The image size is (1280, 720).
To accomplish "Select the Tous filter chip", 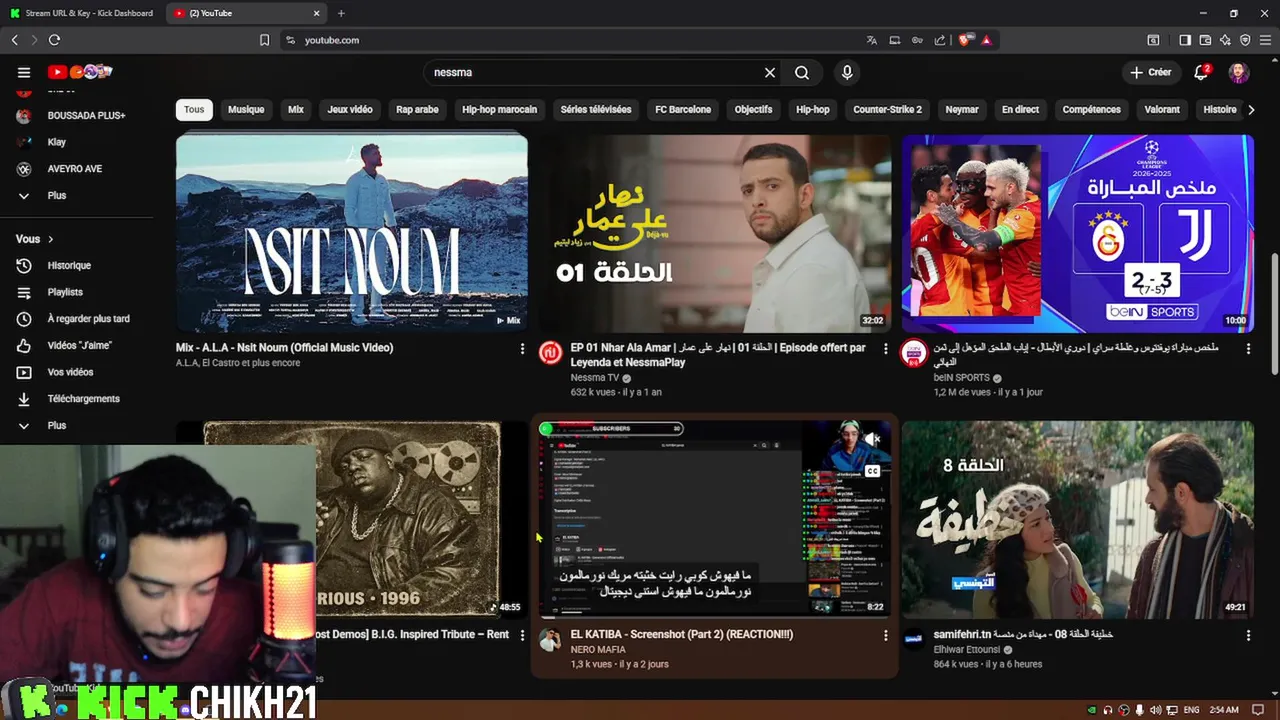I will 194,110.
